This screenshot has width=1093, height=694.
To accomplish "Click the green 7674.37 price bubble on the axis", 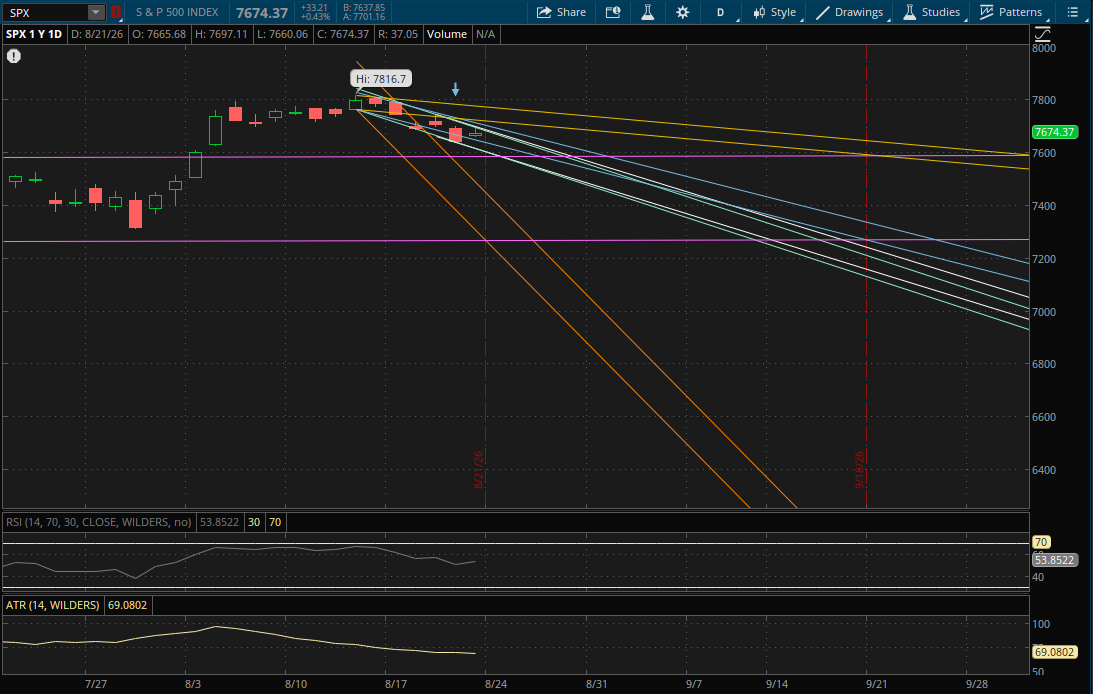I will coord(1055,132).
